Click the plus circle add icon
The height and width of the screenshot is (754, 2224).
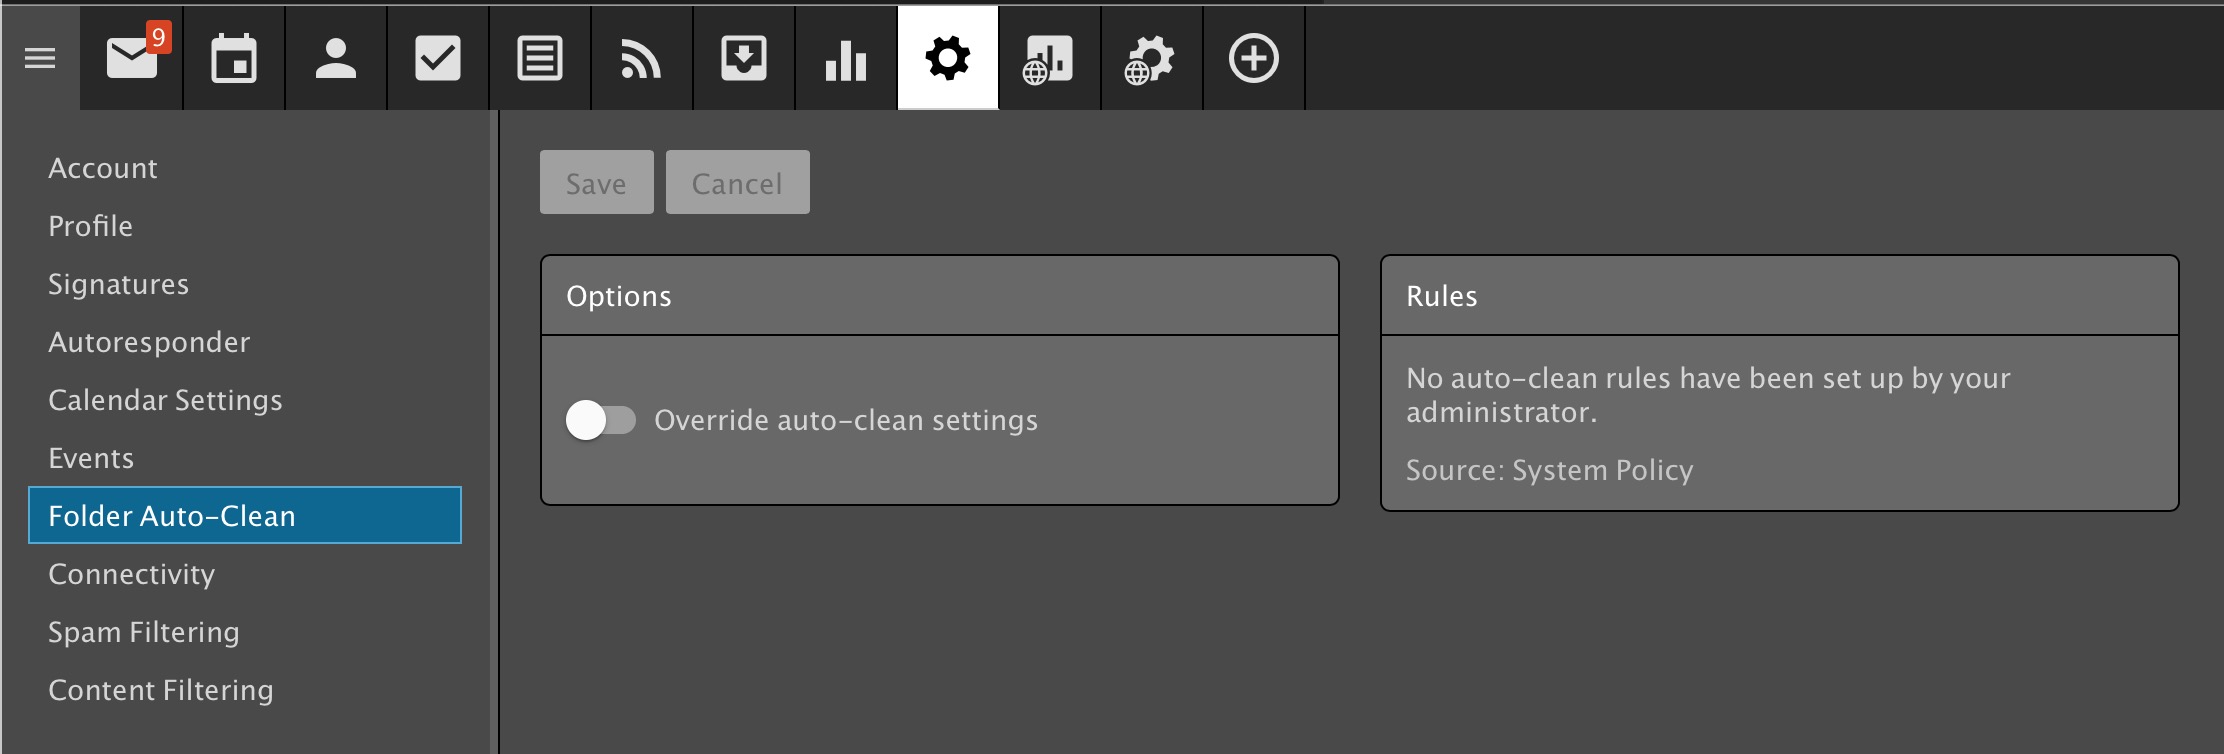point(1253,58)
